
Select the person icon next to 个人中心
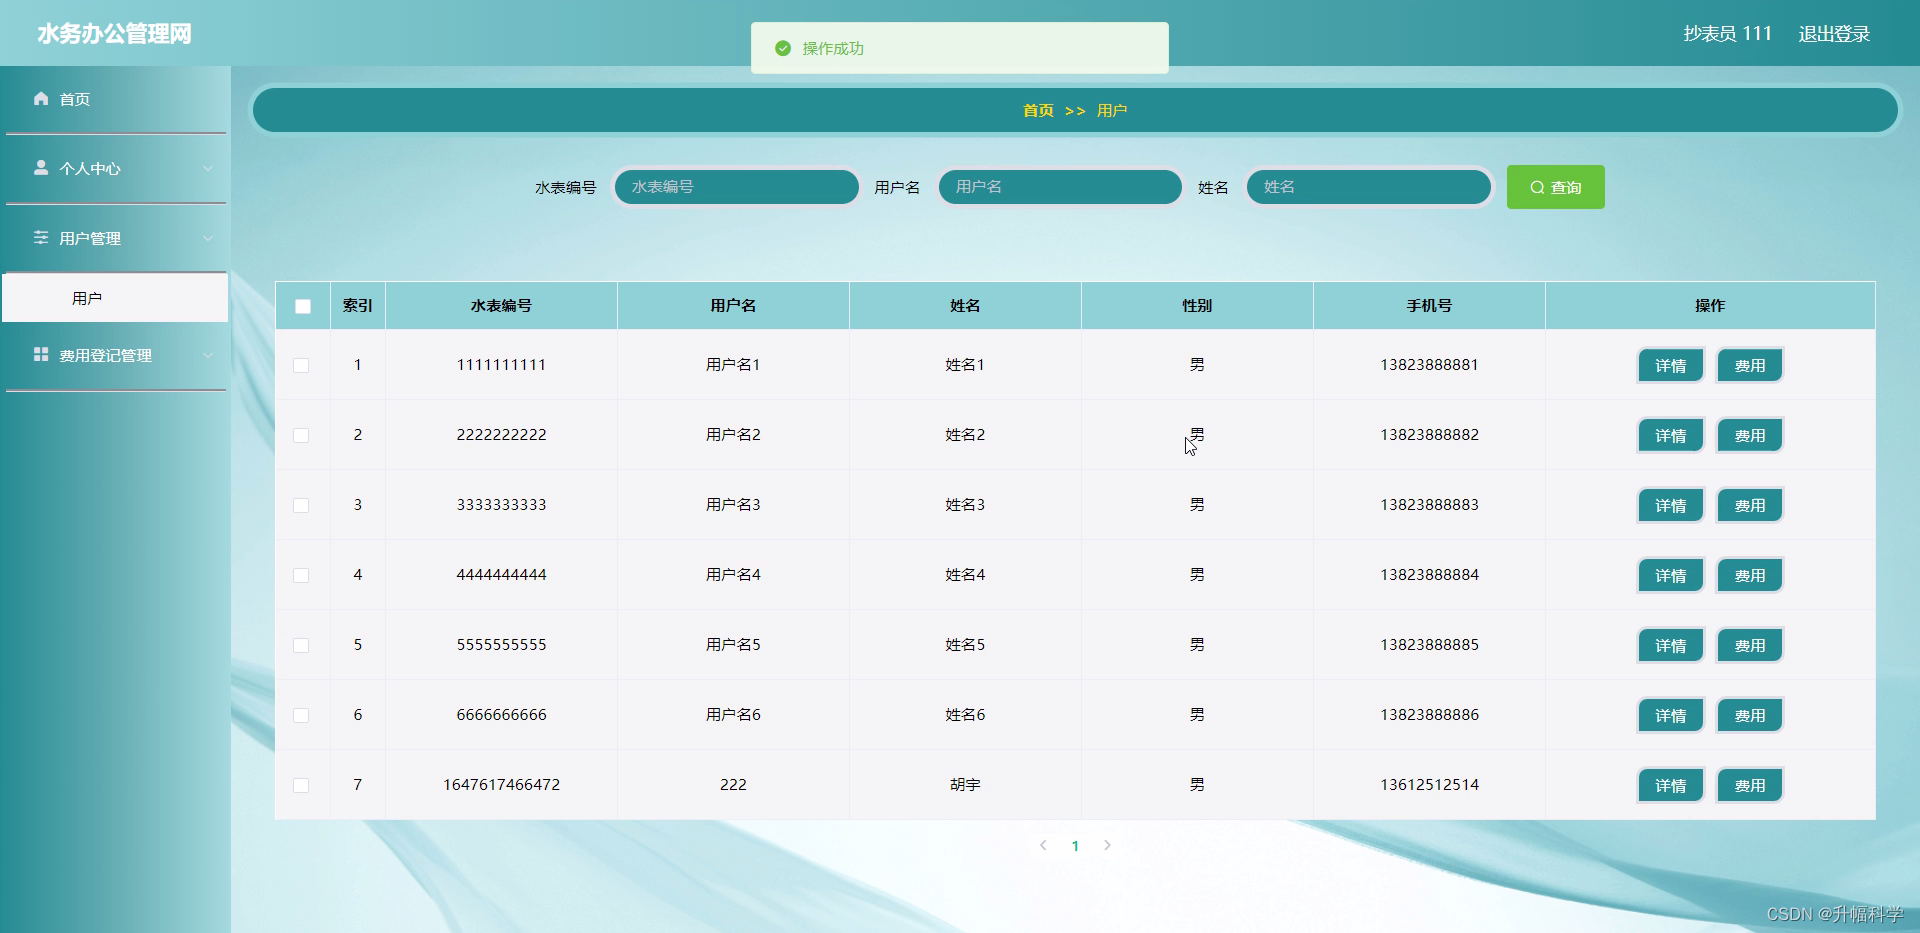click(41, 168)
